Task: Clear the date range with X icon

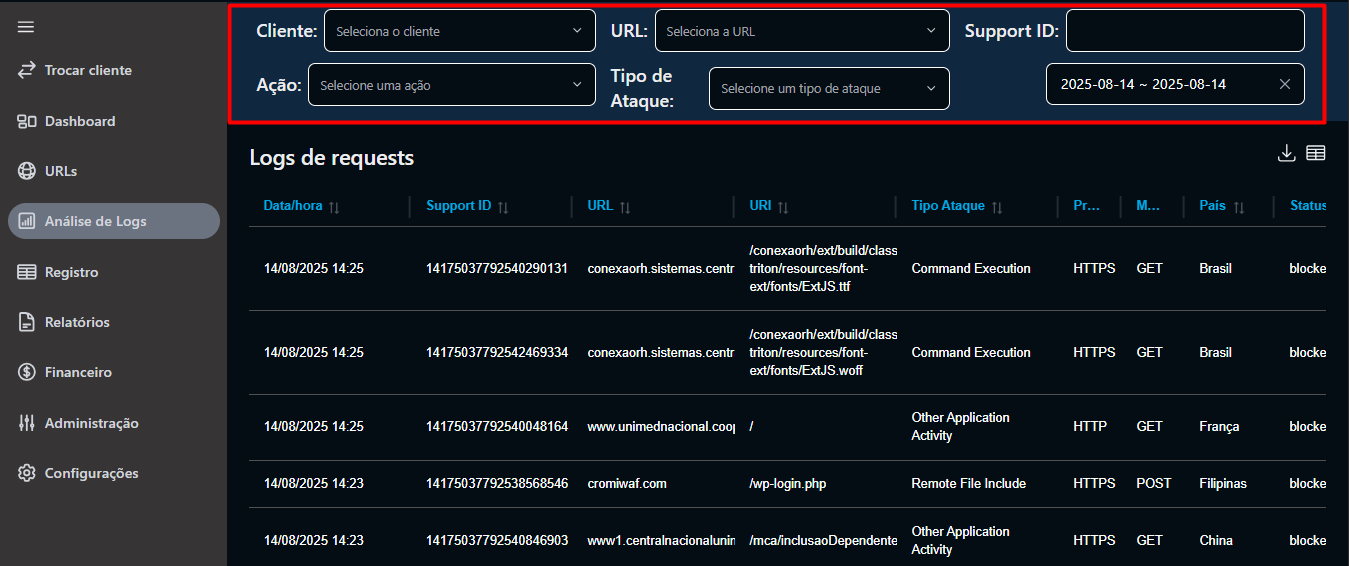Action: pos(1285,84)
